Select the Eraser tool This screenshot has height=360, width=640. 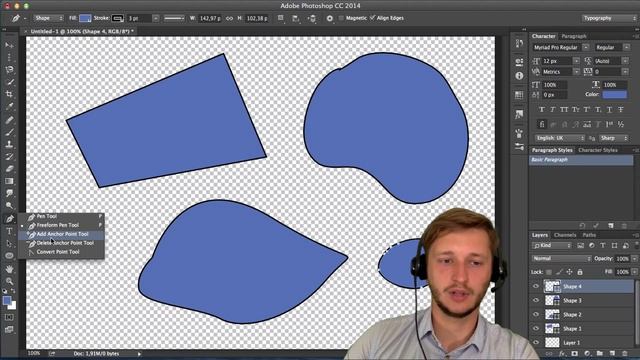9,169
